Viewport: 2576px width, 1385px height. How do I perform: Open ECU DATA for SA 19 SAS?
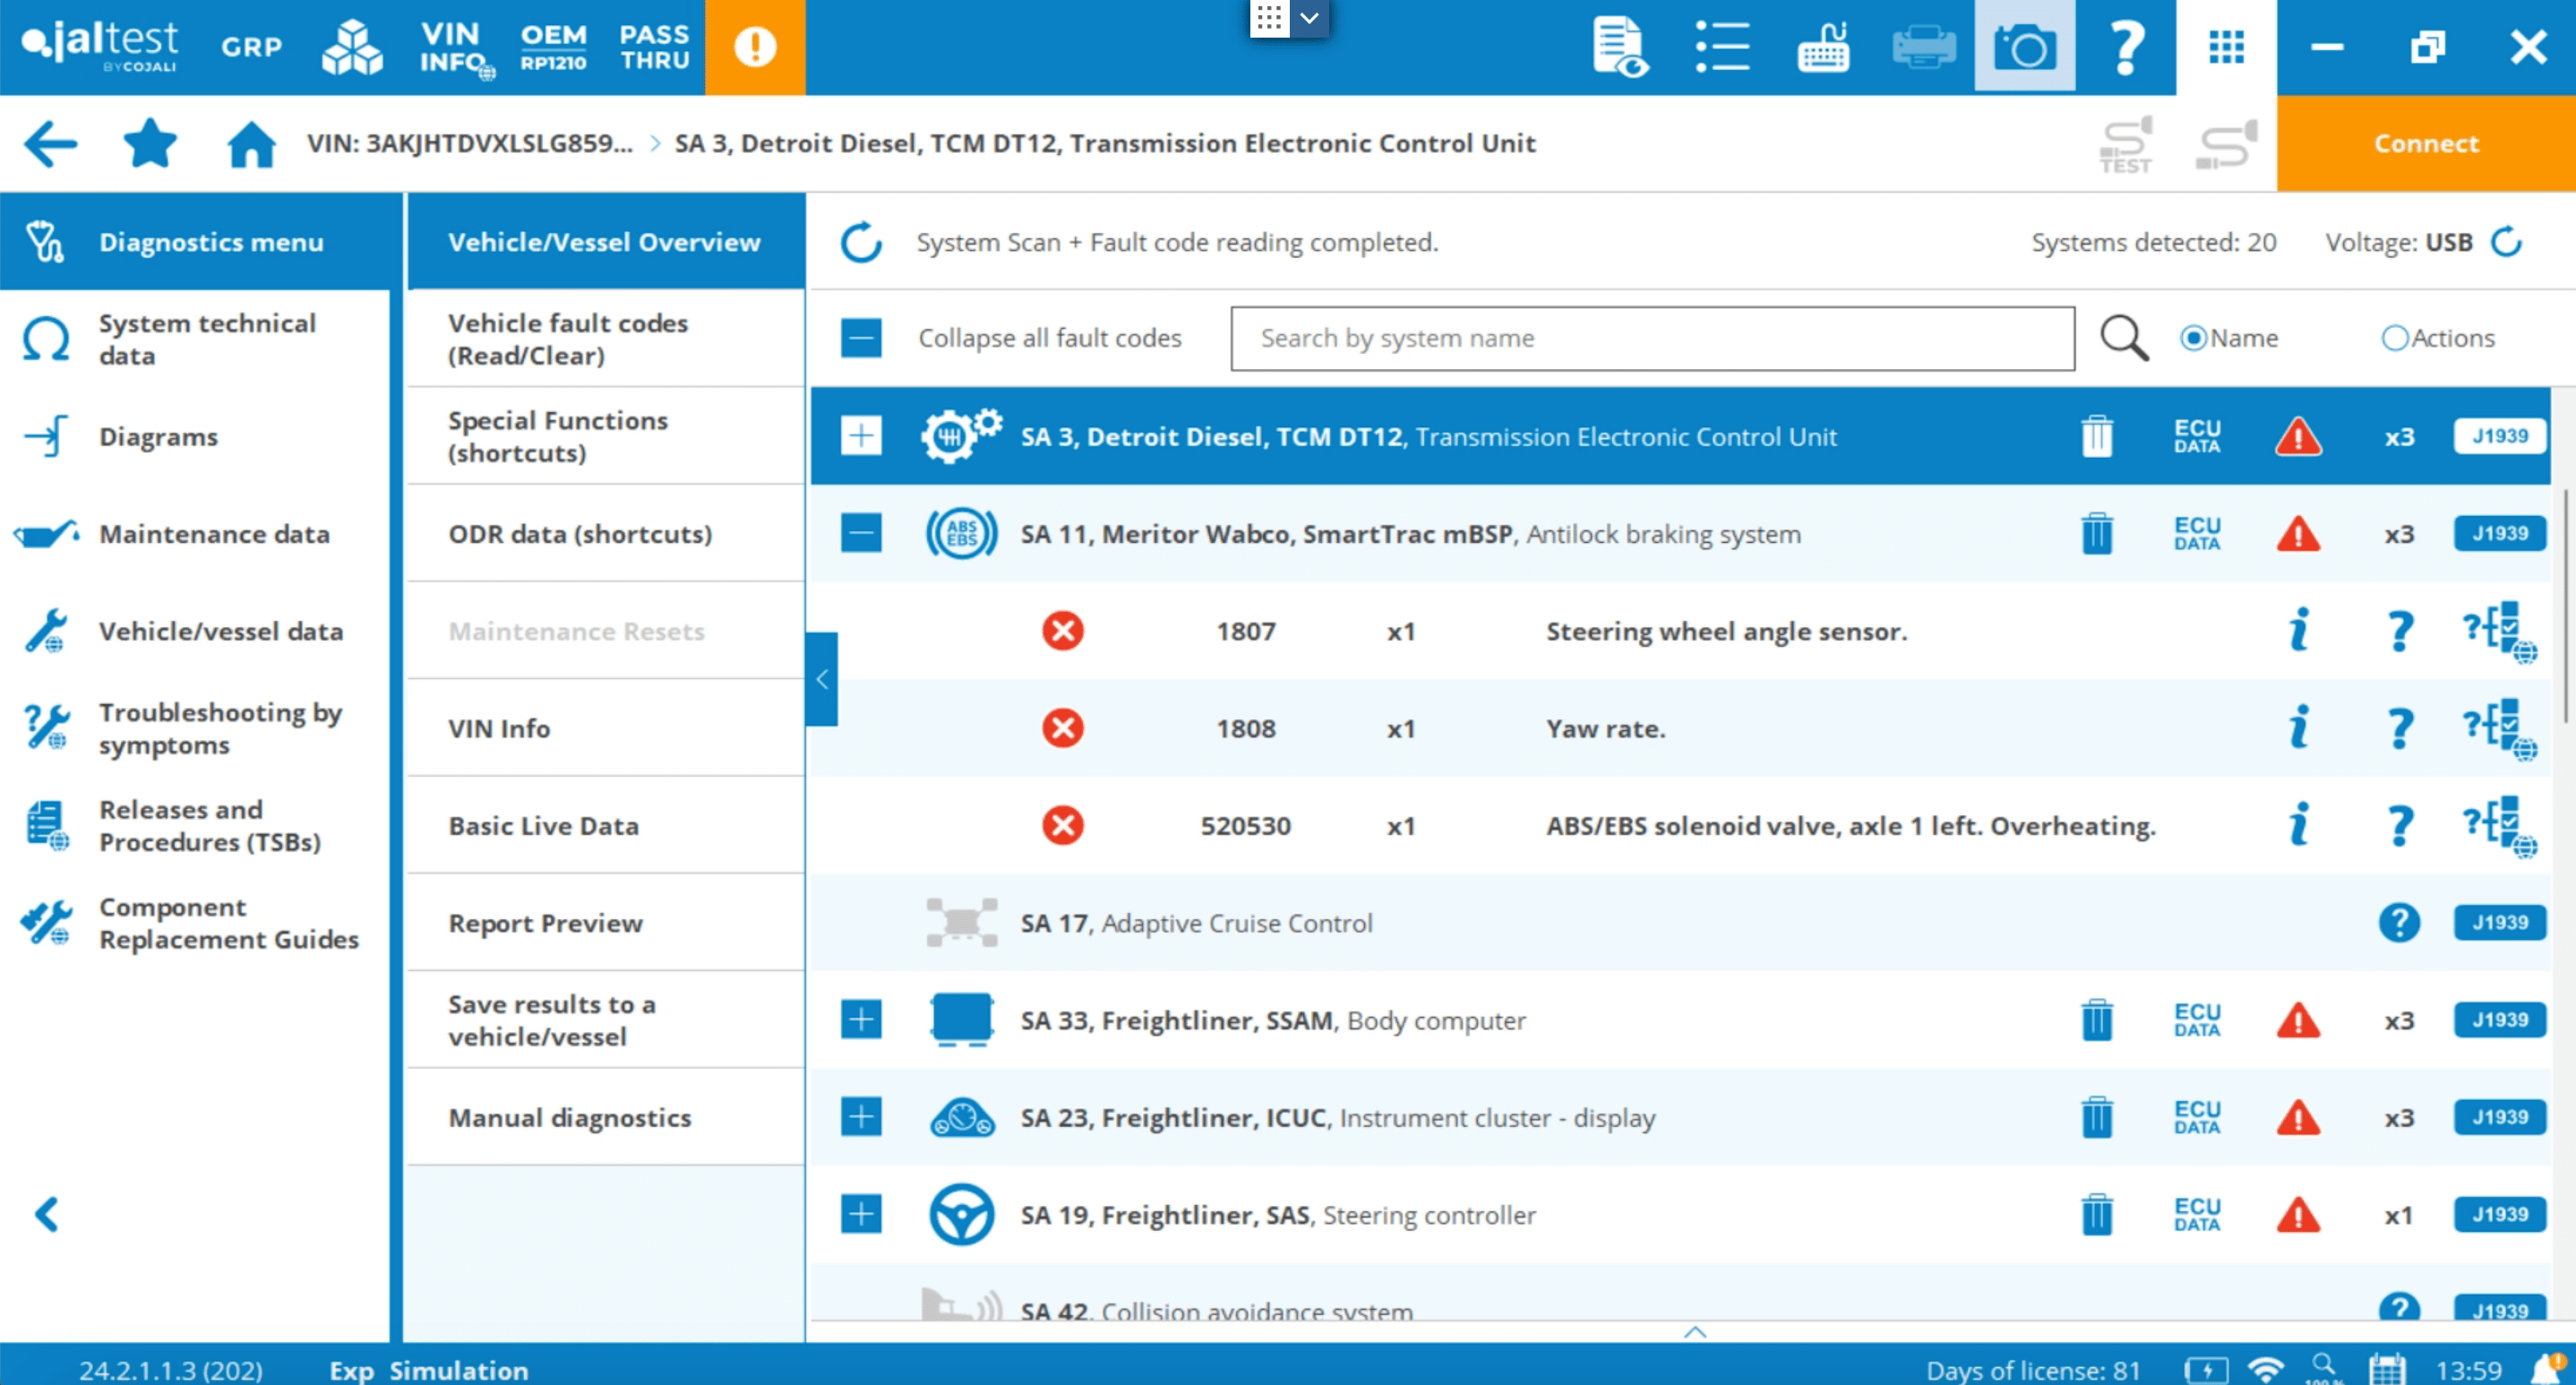coord(2197,1214)
